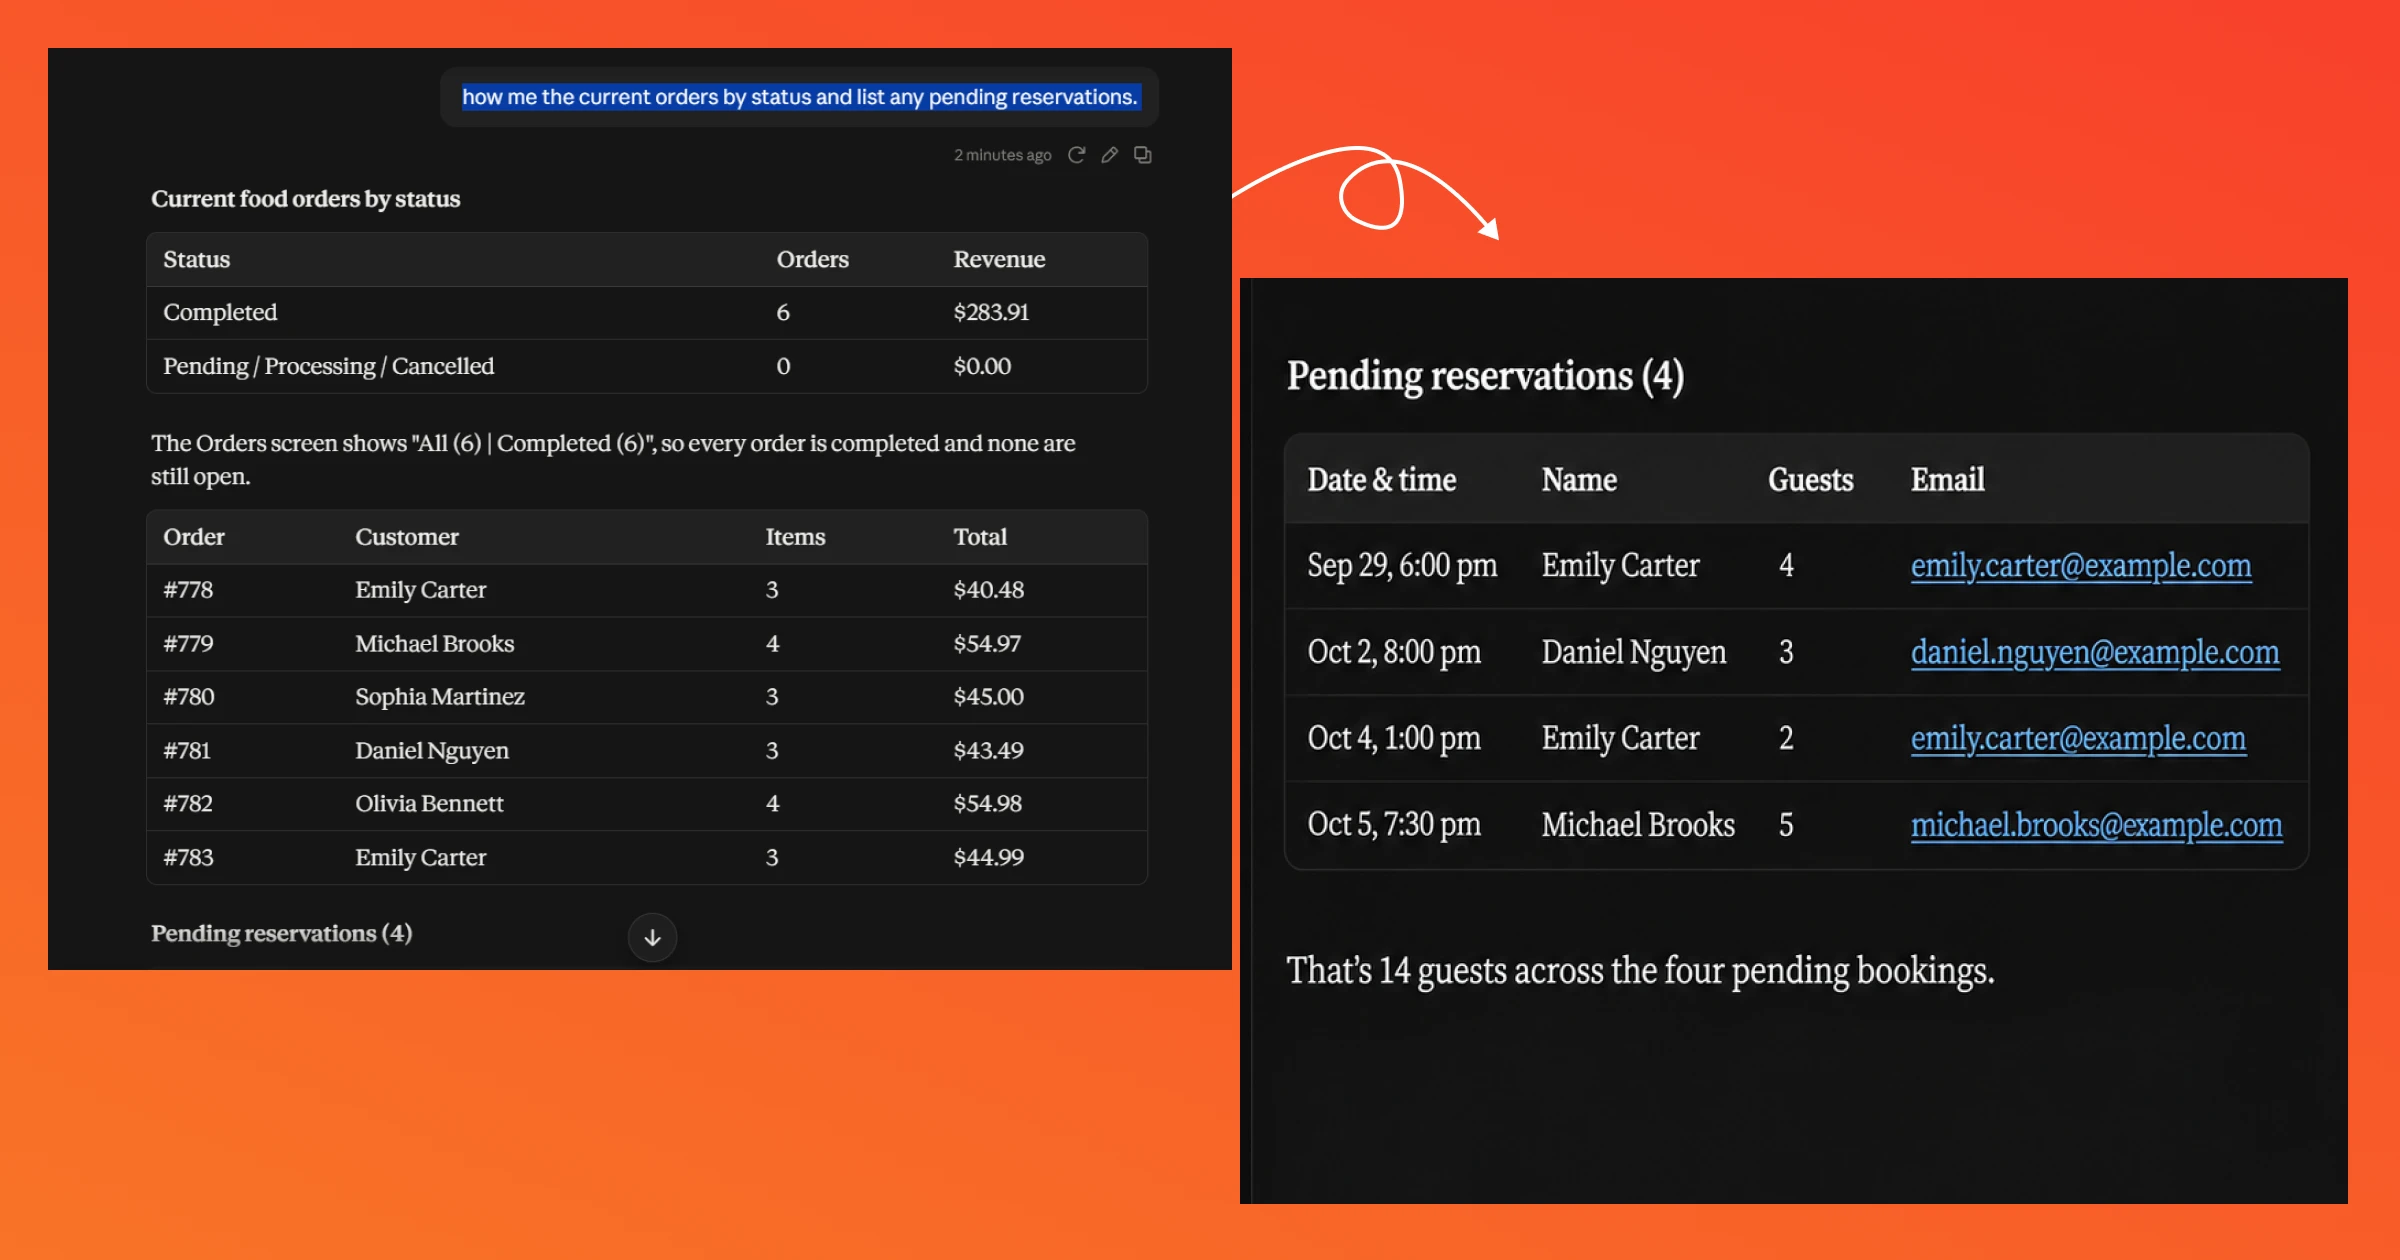Click order #782 cell
The width and height of the screenshot is (2400, 1260).
188,804
